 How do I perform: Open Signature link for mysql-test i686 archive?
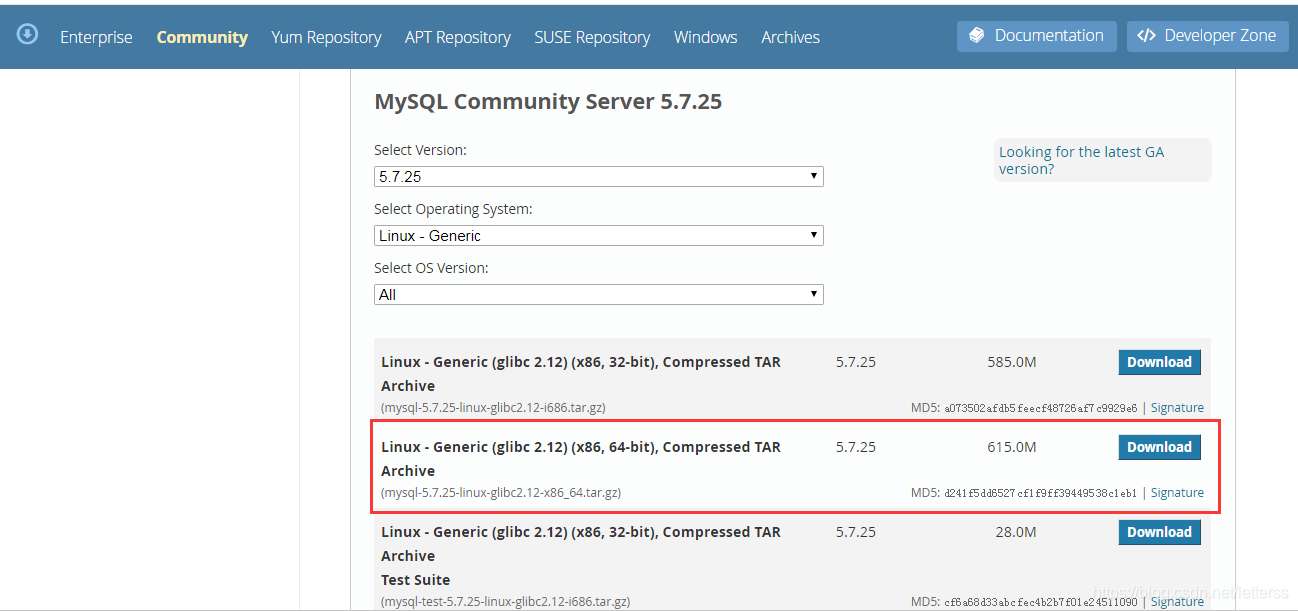click(1177, 602)
